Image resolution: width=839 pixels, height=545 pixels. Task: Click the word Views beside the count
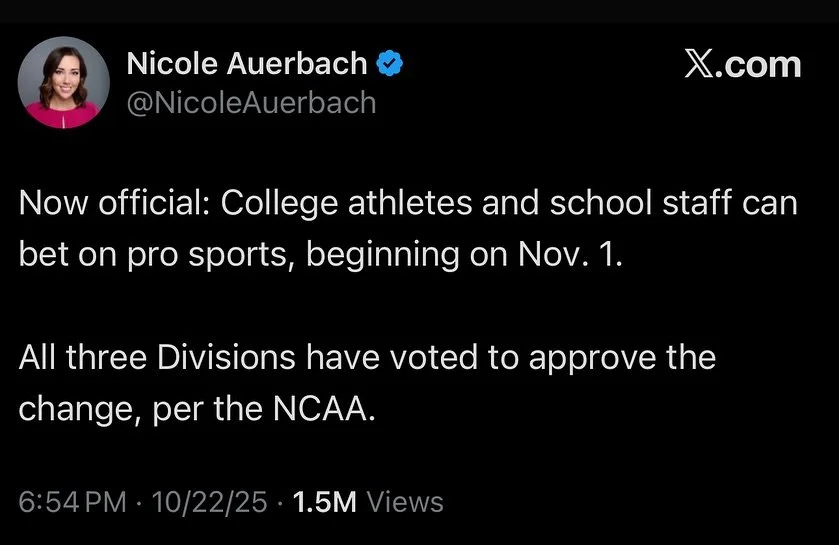404,501
